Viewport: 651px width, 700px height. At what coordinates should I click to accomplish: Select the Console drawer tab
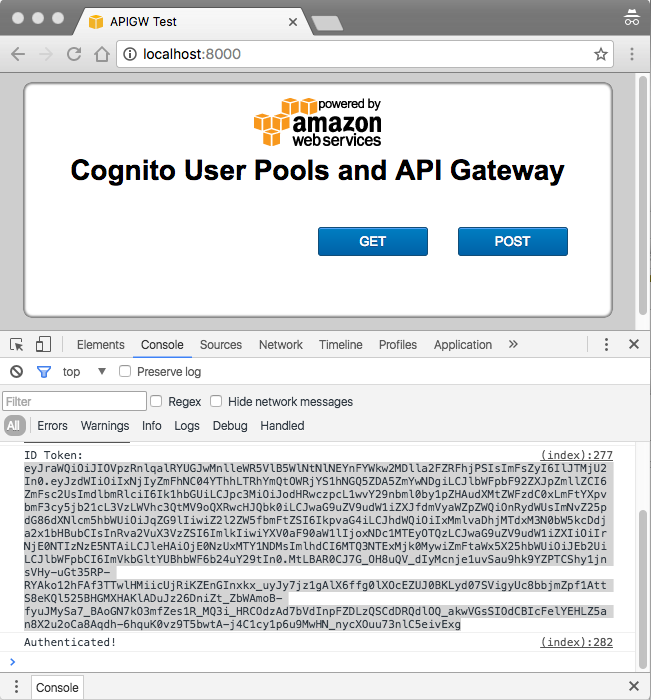(57, 687)
